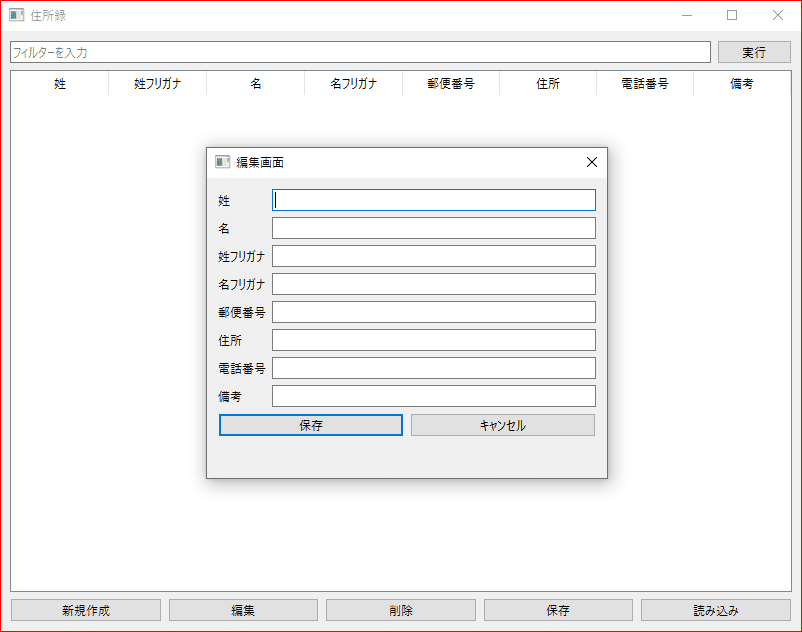Image resolution: width=802 pixels, height=632 pixels.
Task: Click the 郵便番号 column header
Action: click(x=451, y=83)
